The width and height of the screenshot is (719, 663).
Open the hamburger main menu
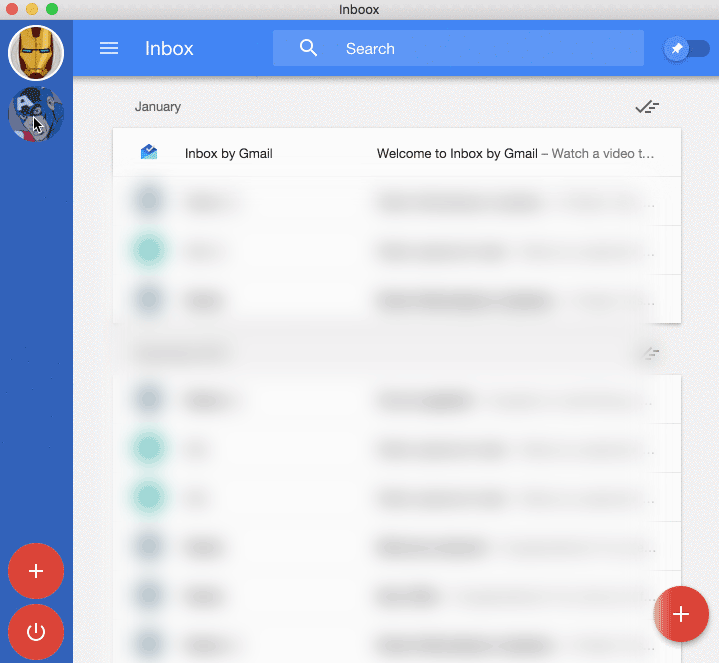109,48
